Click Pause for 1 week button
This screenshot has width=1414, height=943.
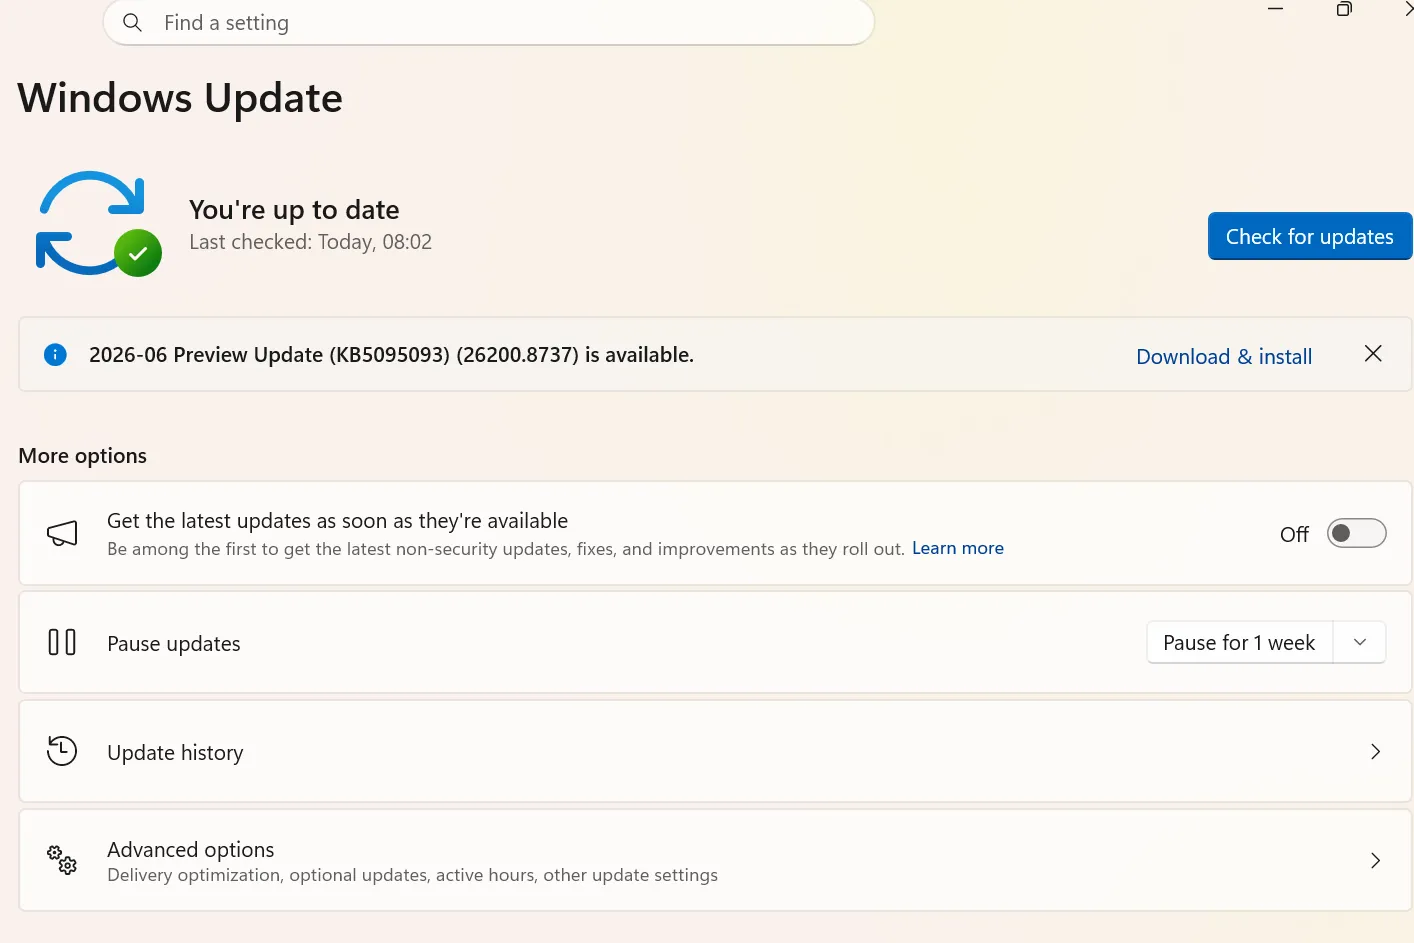1239,642
